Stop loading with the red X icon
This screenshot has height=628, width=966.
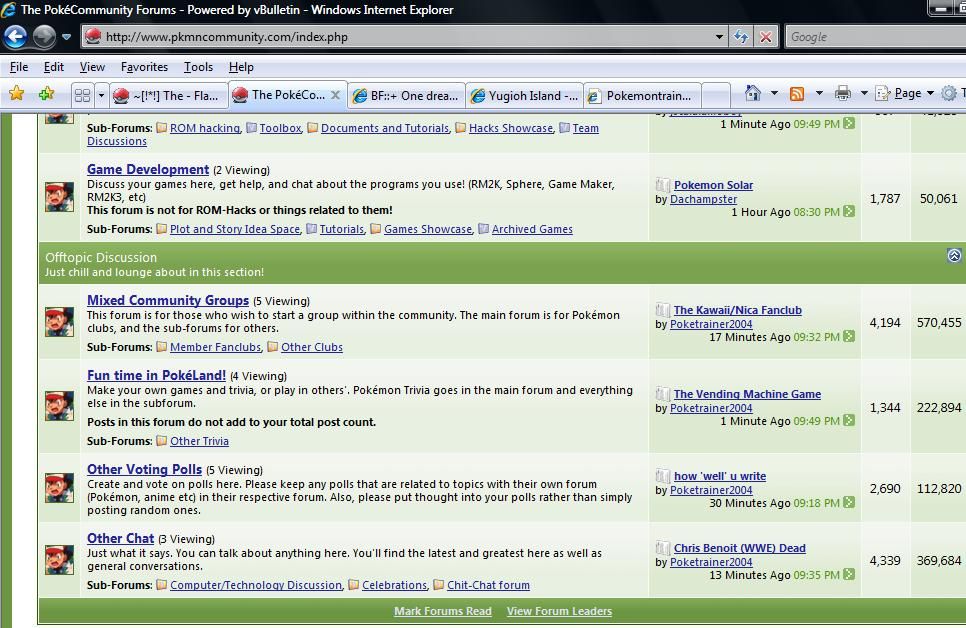pos(766,37)
